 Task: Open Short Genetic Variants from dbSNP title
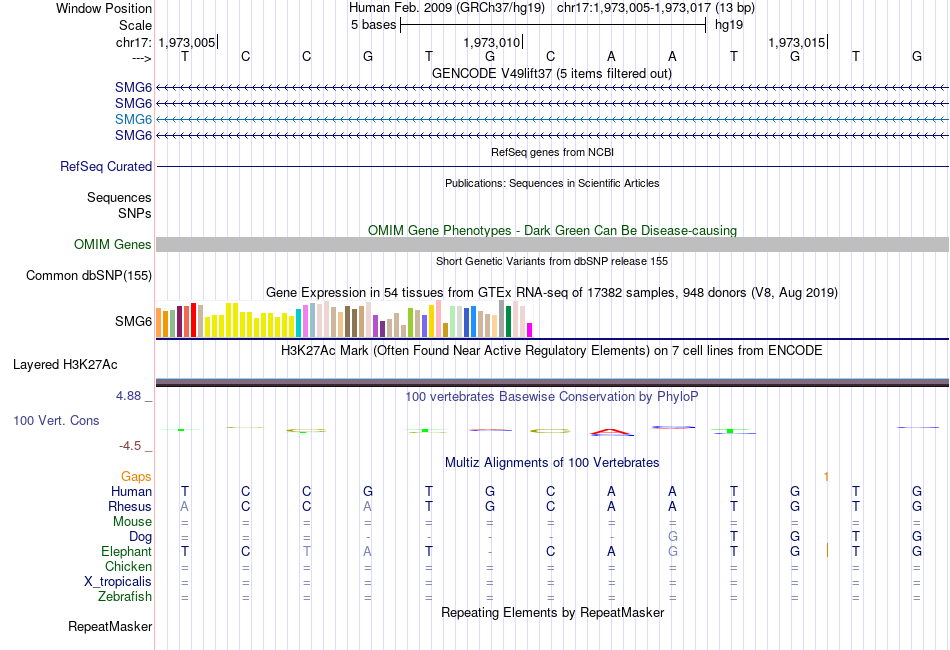(552, 261)
